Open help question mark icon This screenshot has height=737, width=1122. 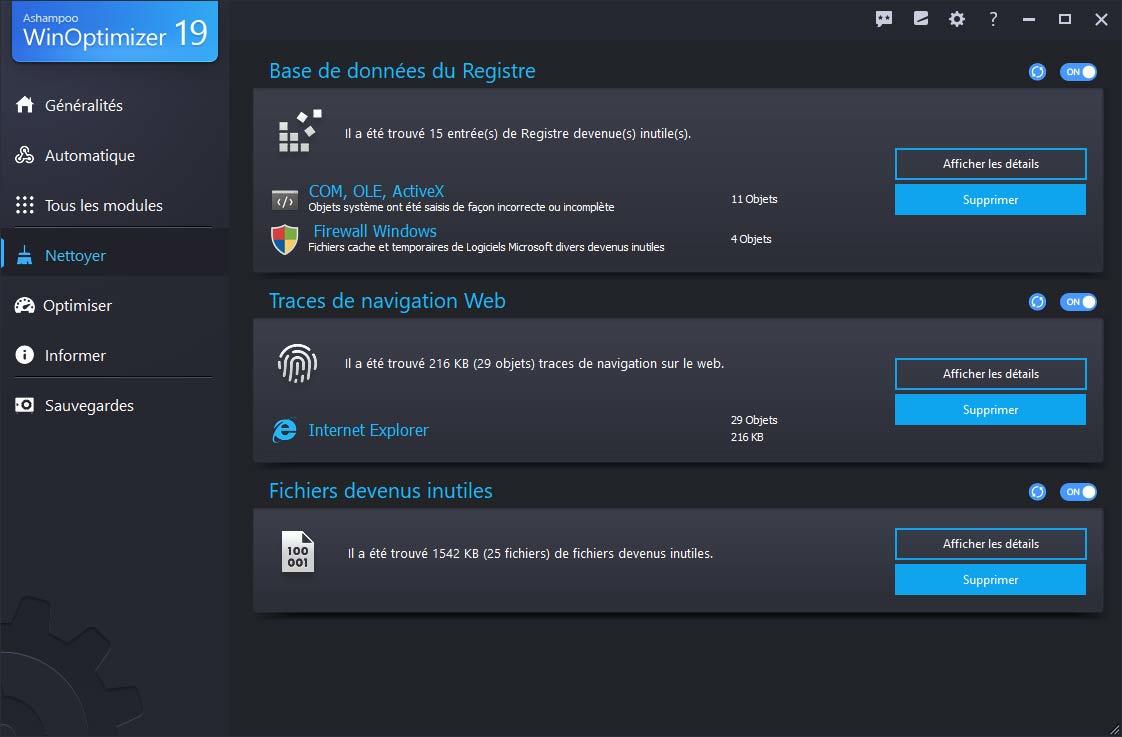click(x=993, y=19)
